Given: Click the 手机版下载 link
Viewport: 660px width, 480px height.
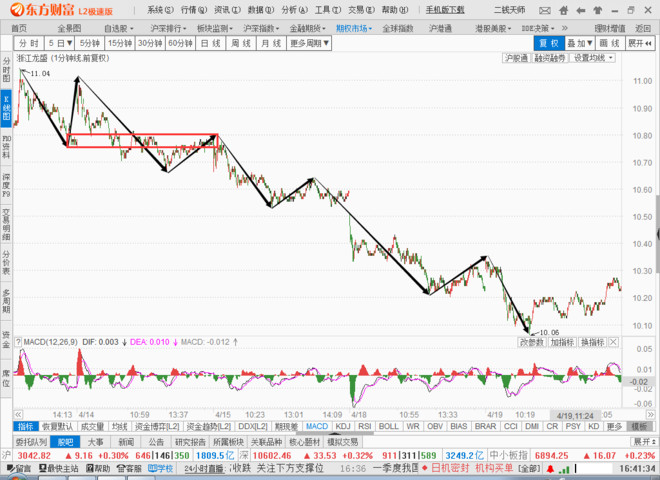Looking at the screenshot, I should 445,10.
